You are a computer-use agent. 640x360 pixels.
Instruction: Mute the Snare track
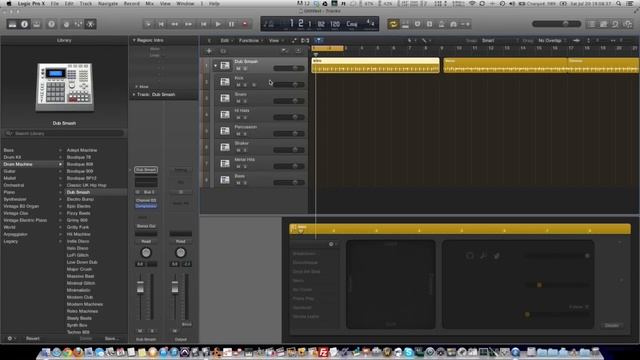tap(238, 101)
